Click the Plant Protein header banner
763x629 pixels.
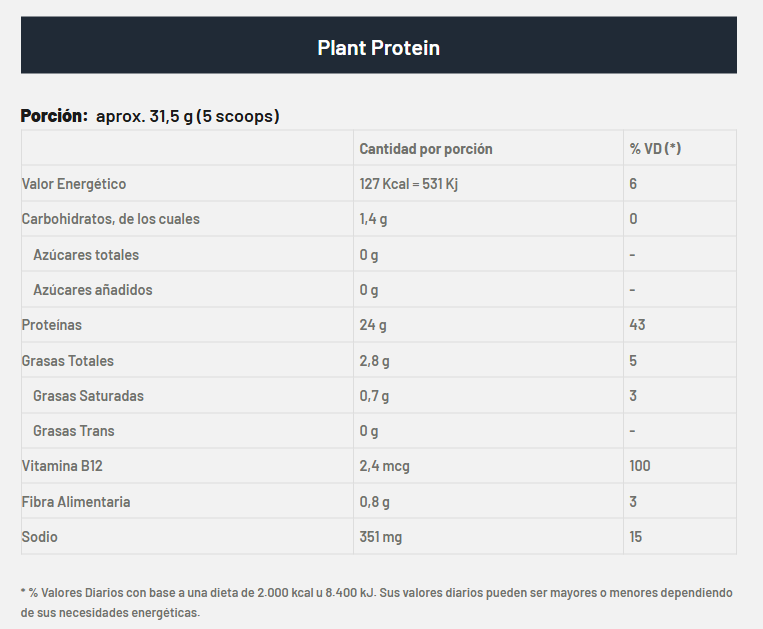(x=378, y=47)
